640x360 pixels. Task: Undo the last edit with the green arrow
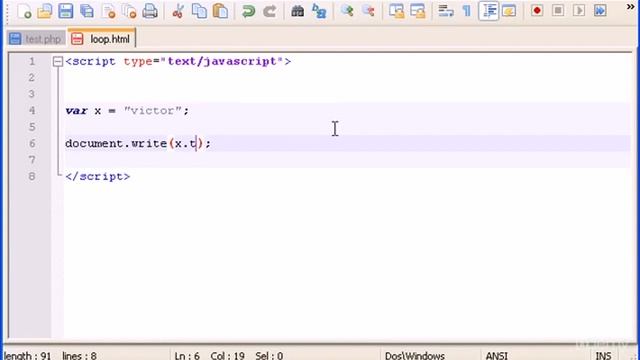pyautogui.click(x=248, y=11)
